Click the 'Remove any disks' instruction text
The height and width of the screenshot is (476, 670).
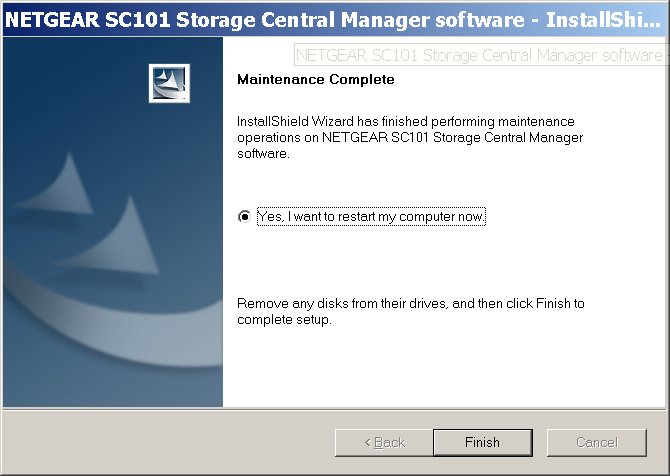coord(411,303)
